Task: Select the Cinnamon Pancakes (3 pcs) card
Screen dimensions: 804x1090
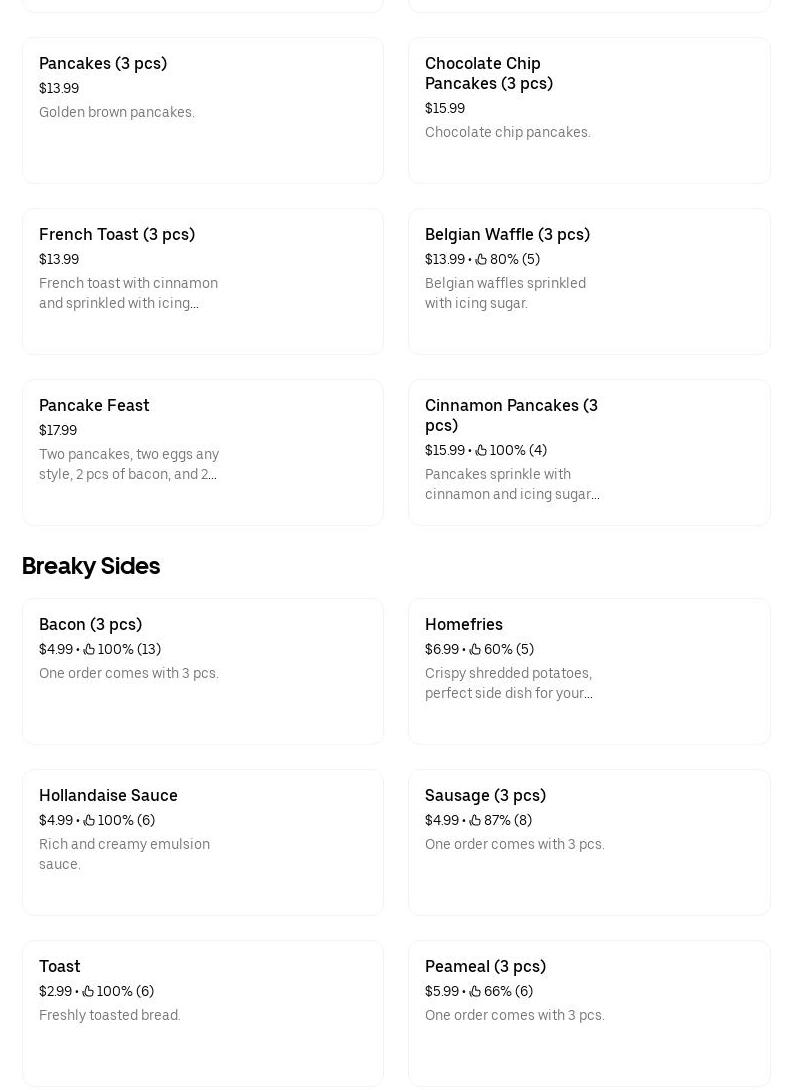Action: point(589,452)
